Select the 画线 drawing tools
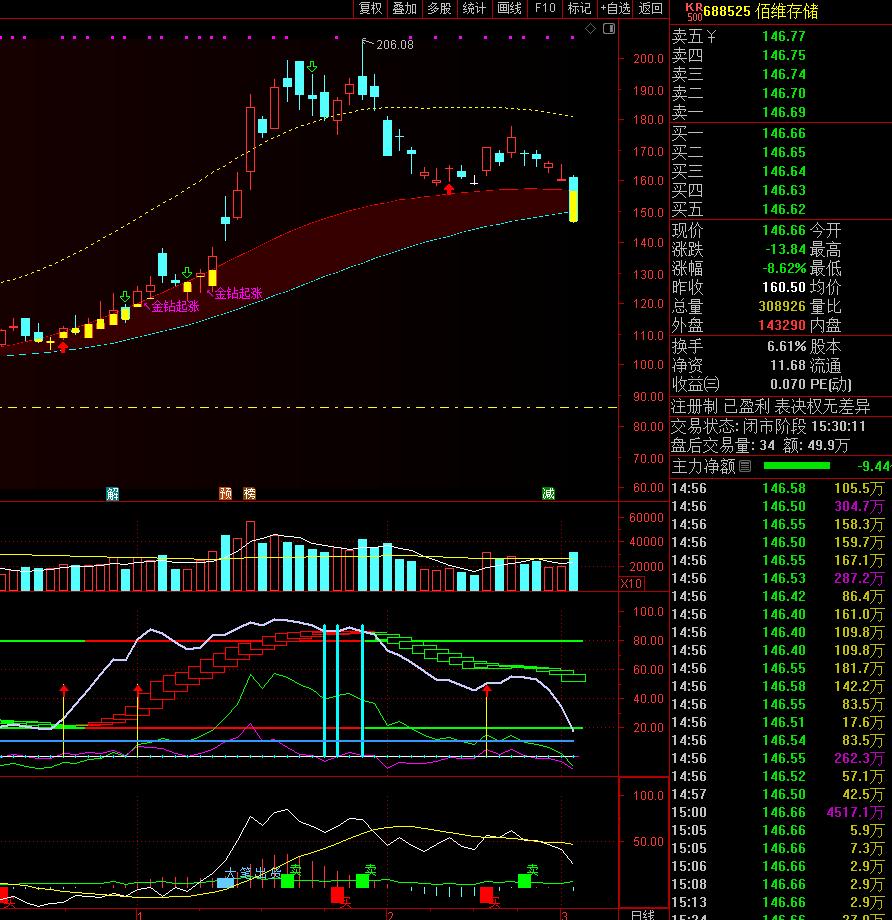892x920 pixels. pyautogui.click(x=509, y=8)
